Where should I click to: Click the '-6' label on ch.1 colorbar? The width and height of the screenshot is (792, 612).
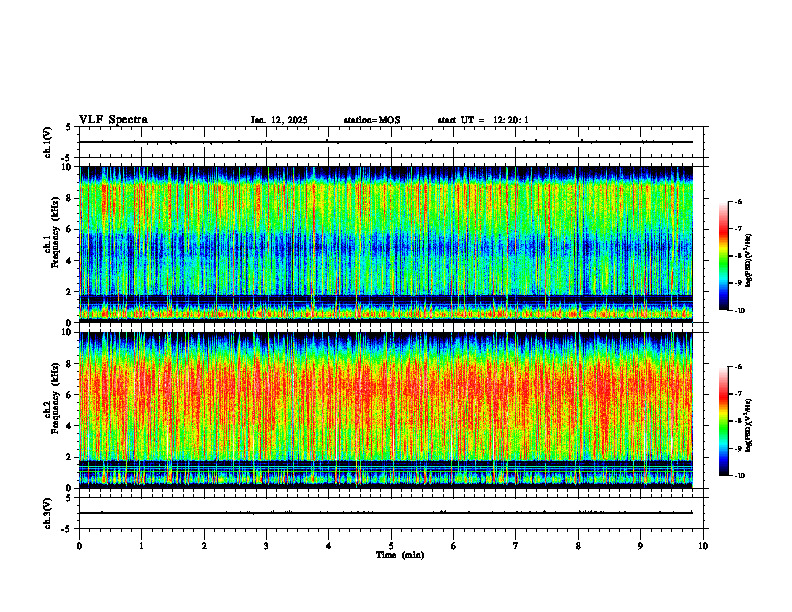click(738, 201)
